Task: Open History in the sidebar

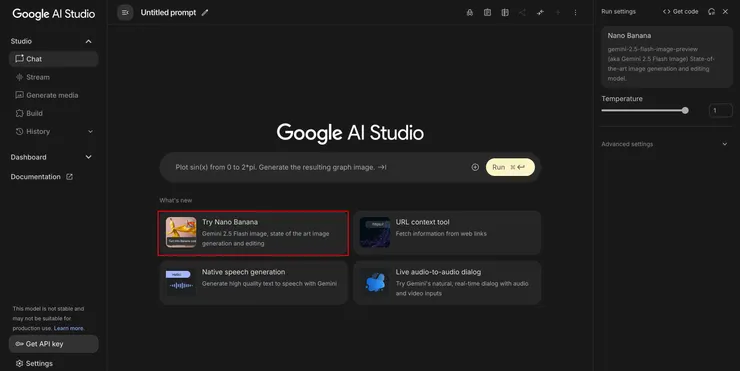Action: coord(53,132)
